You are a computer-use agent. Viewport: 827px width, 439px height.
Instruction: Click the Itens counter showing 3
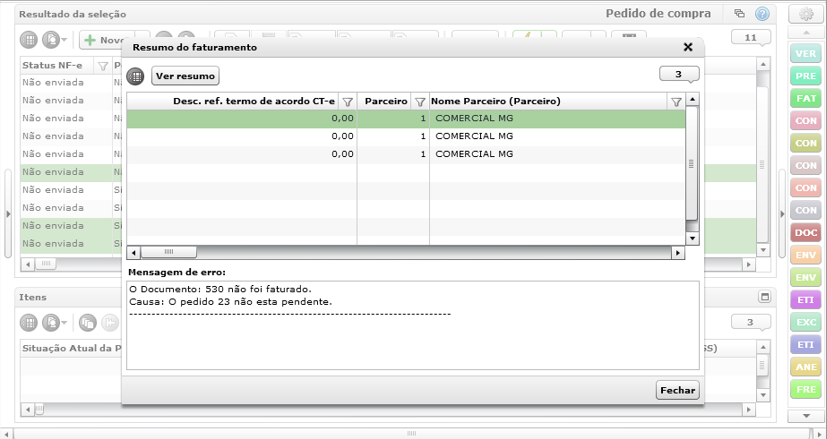pyautogui.click(x=751, y=322)
